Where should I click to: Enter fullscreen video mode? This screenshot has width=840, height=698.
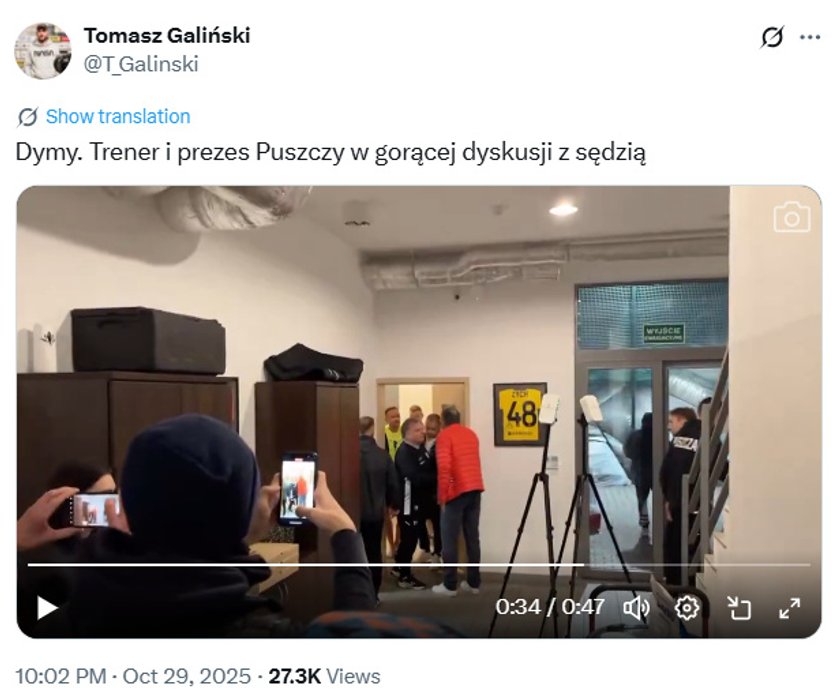click(x=790, y=608)
